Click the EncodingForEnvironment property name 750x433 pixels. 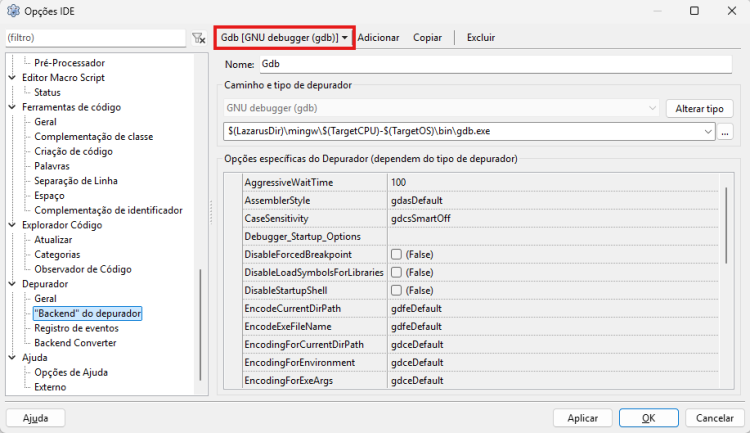pyautogui.click(x=300, y=363)
